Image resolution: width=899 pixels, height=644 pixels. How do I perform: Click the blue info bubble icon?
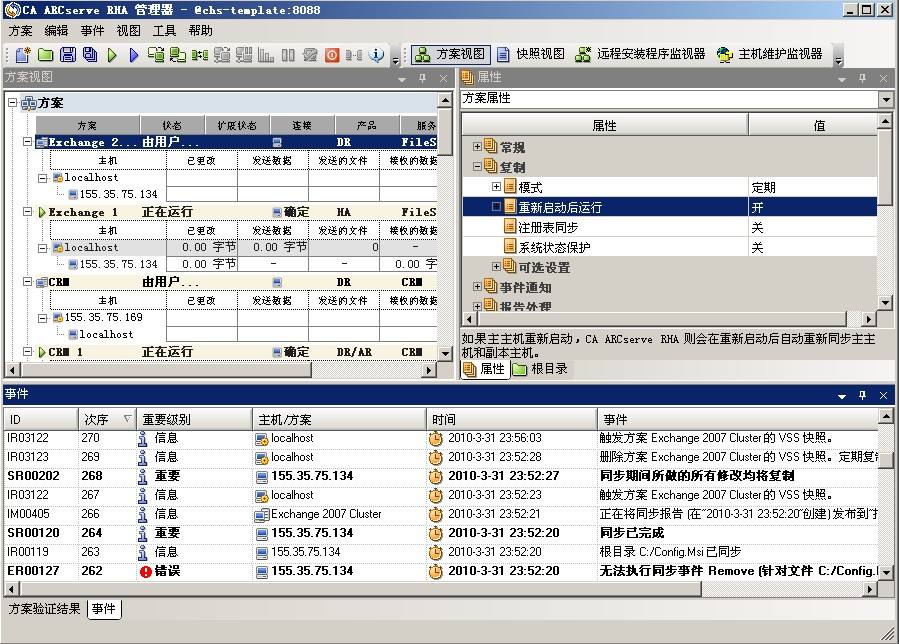(377, 54)
